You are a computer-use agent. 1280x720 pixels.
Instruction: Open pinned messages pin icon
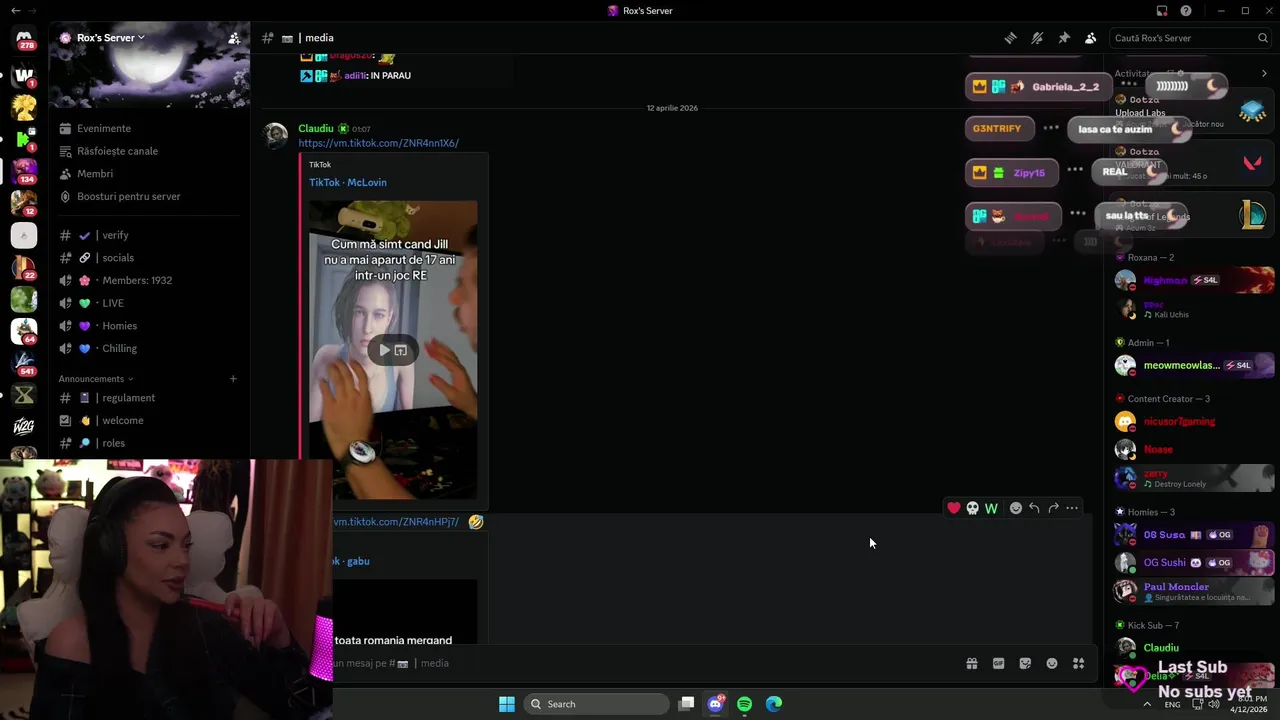1064,38
